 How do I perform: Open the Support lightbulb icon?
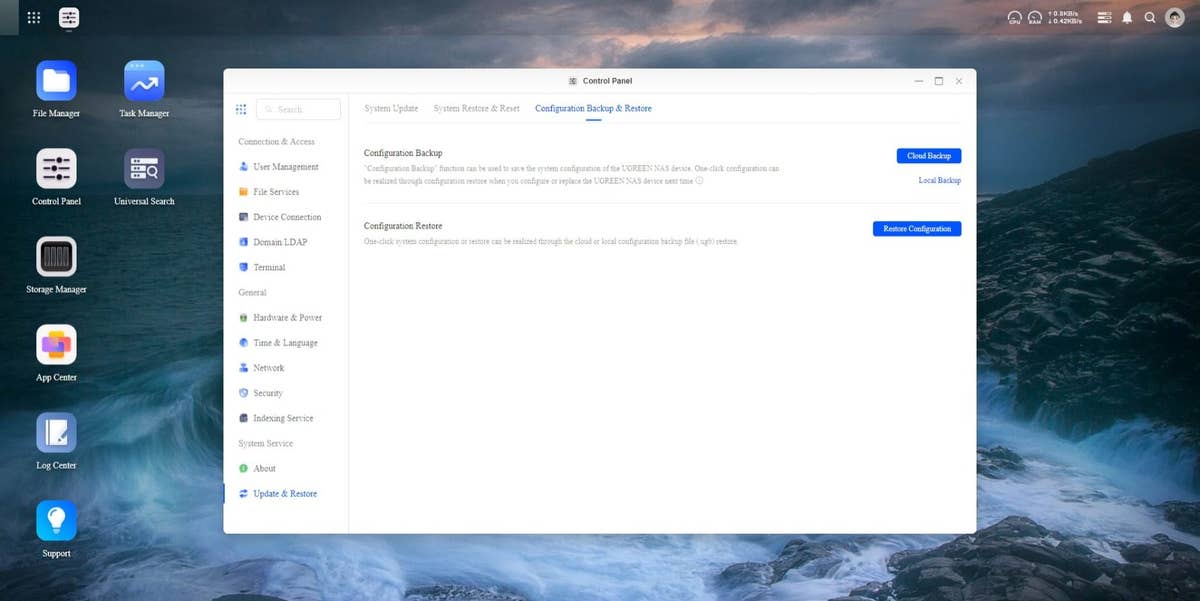pos(56,521)
